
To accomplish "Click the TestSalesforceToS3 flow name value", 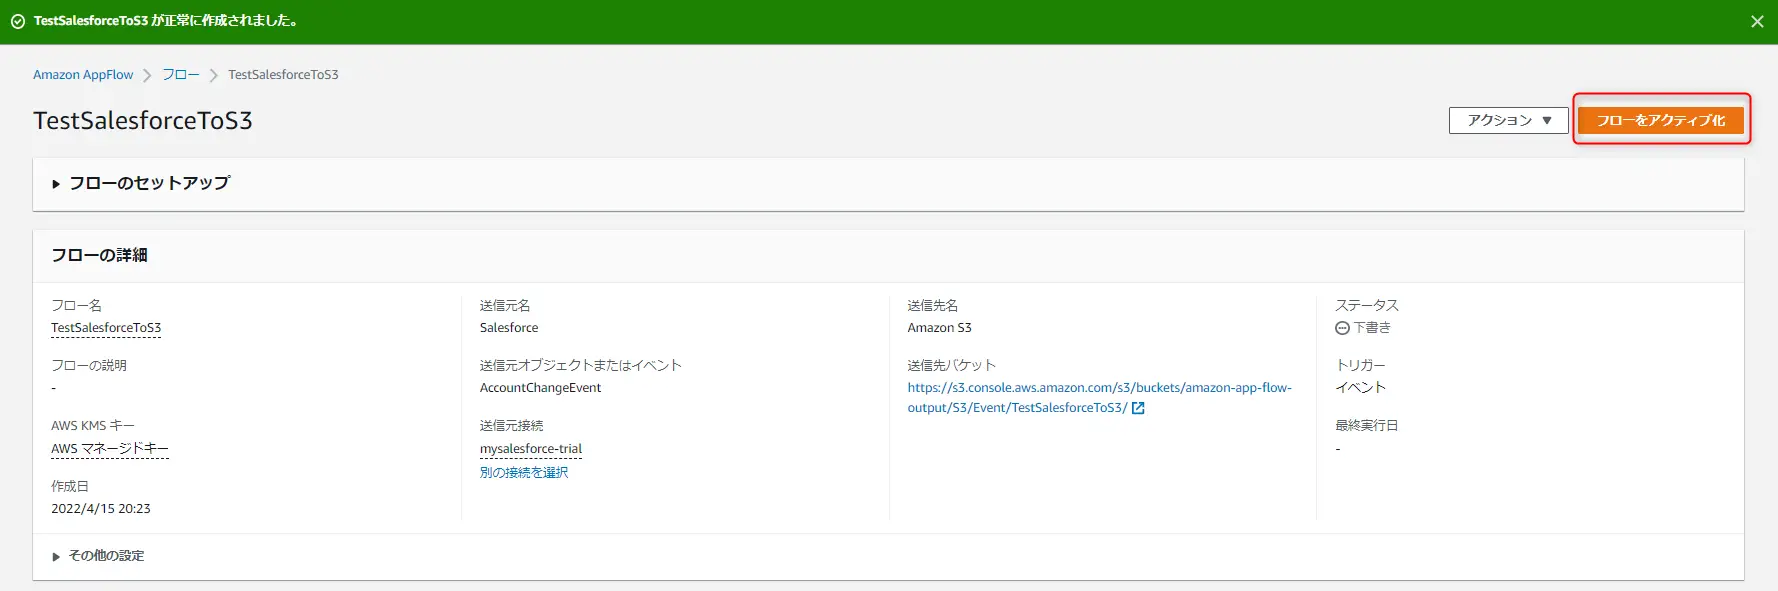I will (106, 328).
